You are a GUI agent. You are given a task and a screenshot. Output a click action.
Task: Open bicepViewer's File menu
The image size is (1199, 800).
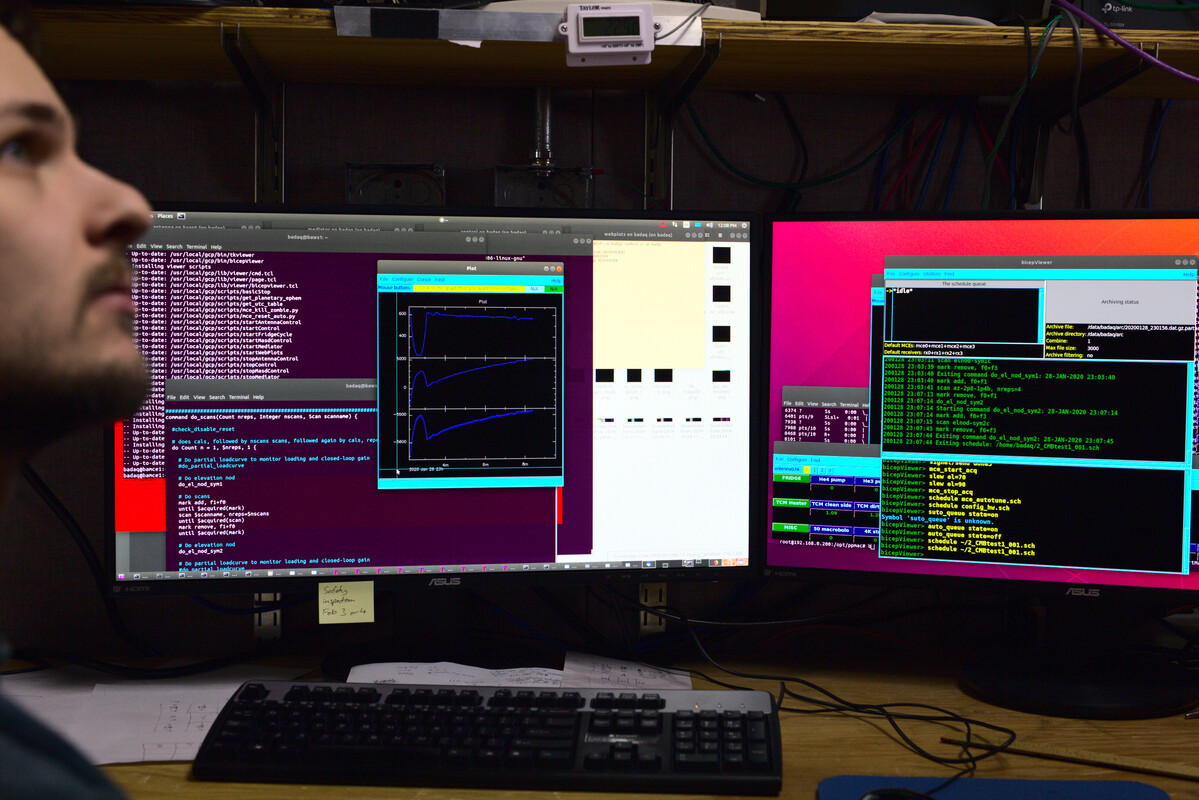click(x=891, y=274)
